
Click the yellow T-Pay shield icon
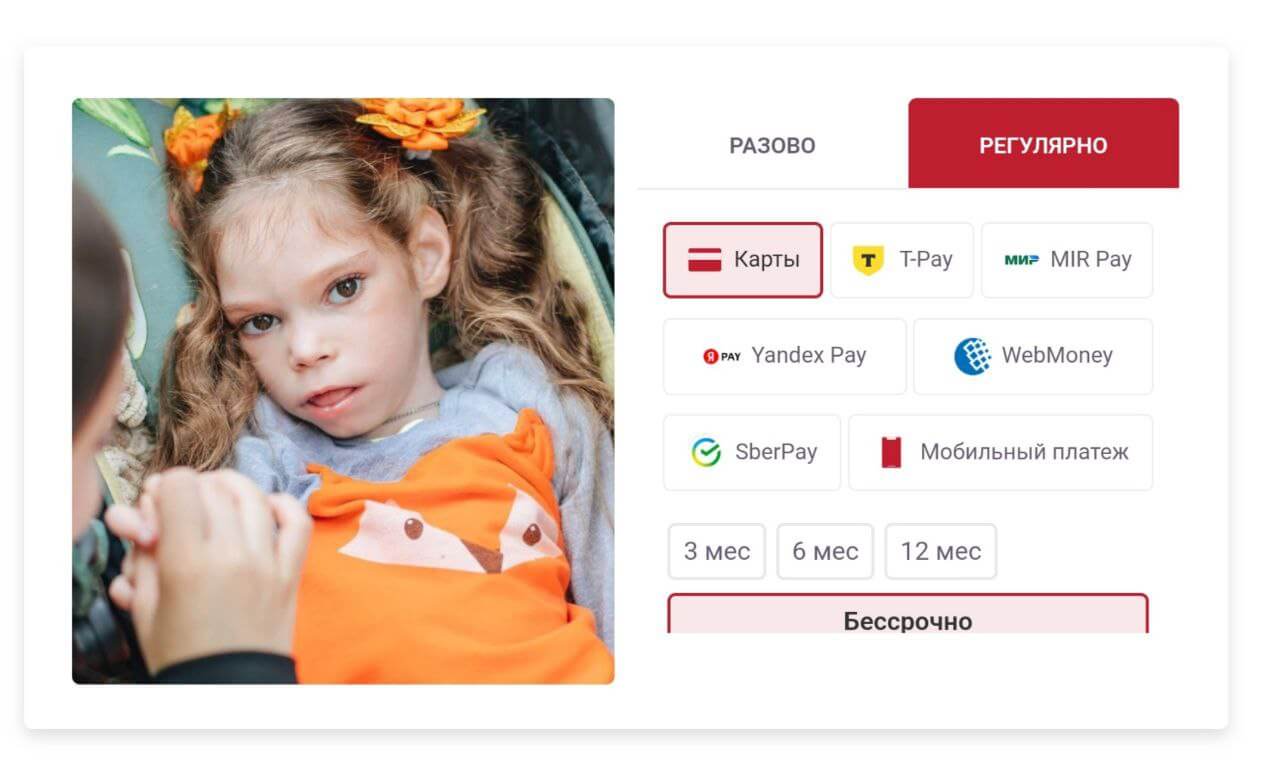[x=868, y=260]
